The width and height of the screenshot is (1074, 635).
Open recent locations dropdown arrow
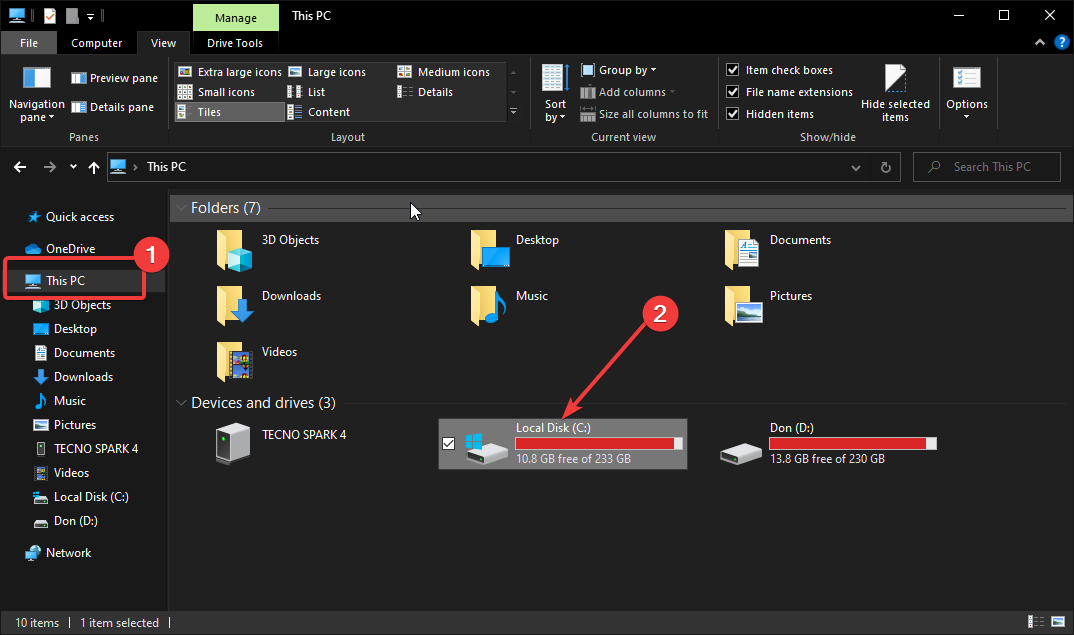[73, 166]
